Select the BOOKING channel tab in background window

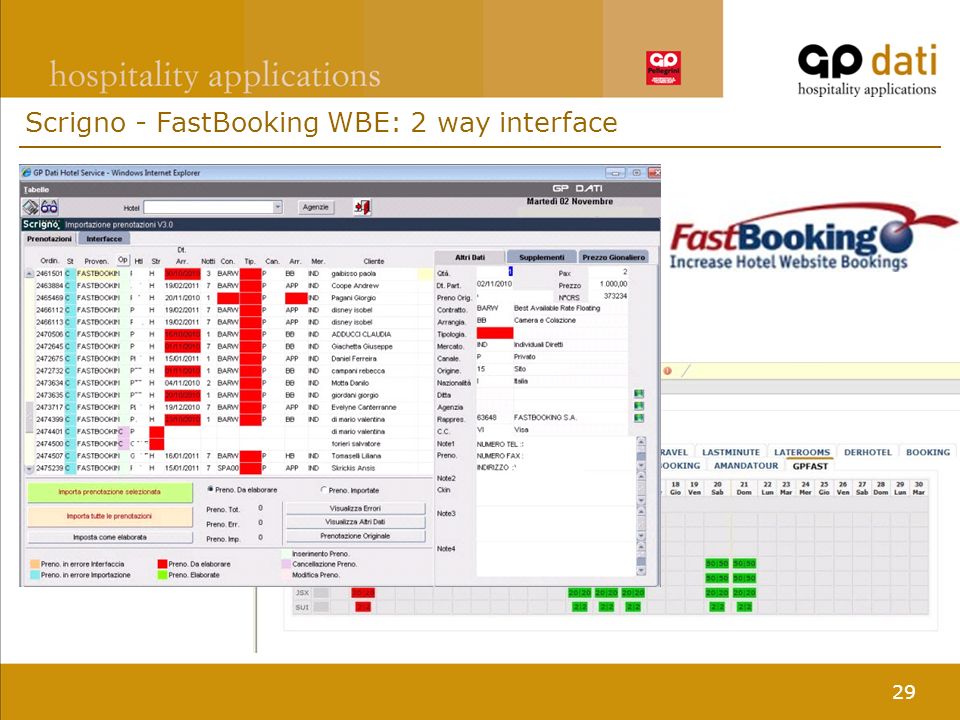pyautogui.click(x=928, y=452)
